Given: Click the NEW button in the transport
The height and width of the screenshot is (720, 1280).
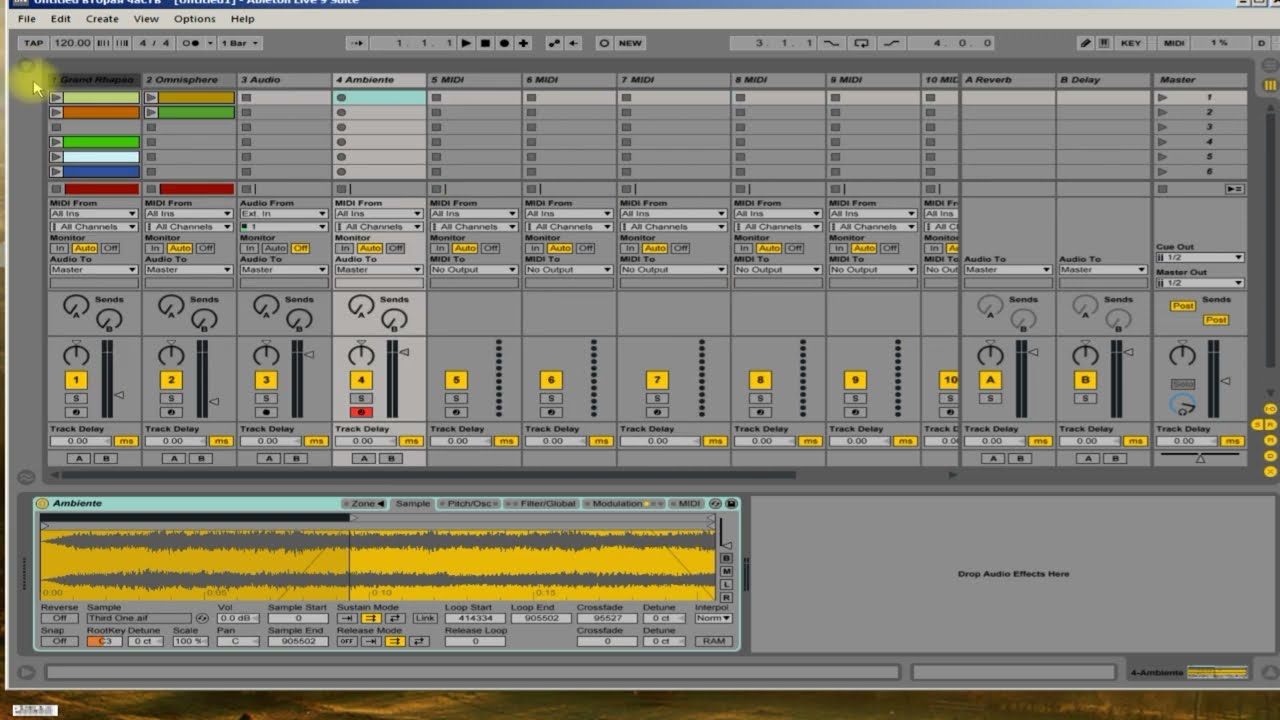Looking at the screenshot, I should [x=630, y=43].
